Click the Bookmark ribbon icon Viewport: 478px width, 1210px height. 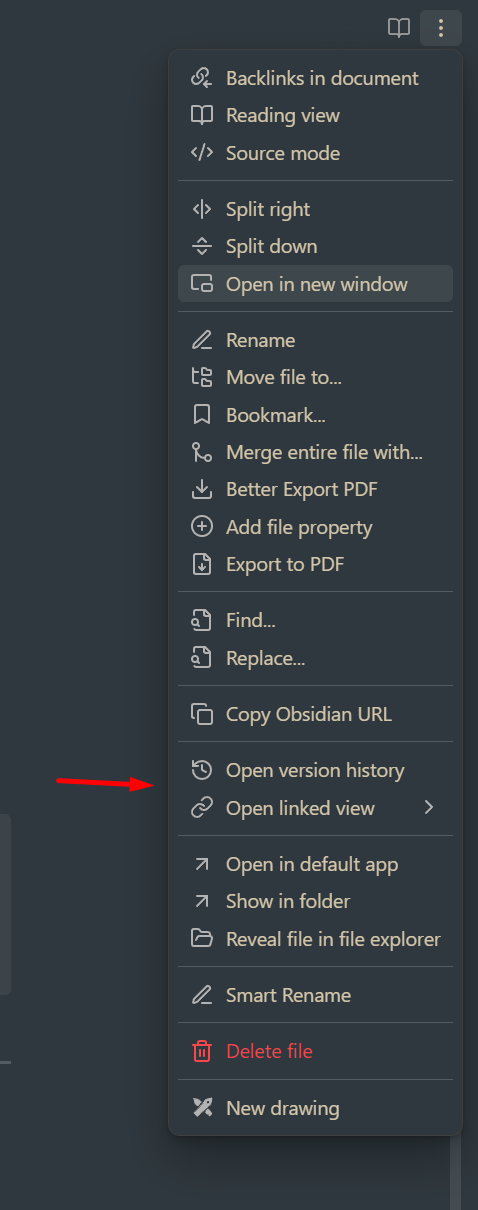(202, 415)
